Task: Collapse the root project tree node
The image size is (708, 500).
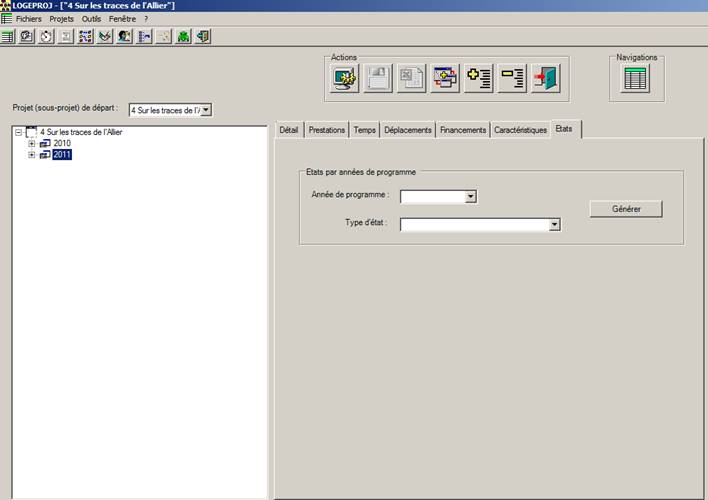Action: pyautogui.click(x=18, y=132)
